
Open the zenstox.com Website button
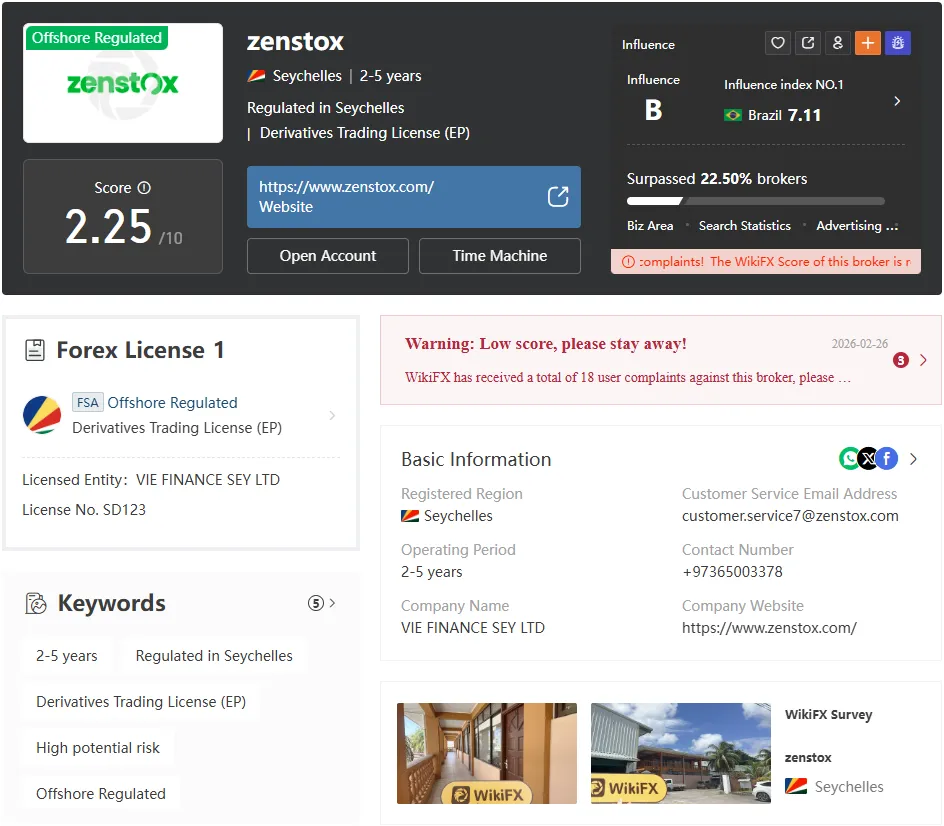(x=414, y=197)
